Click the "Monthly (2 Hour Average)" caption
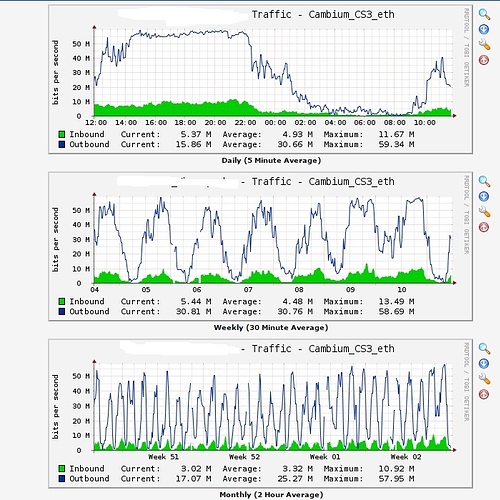Screen dimensions: 500x500 (x=271, y=494)
